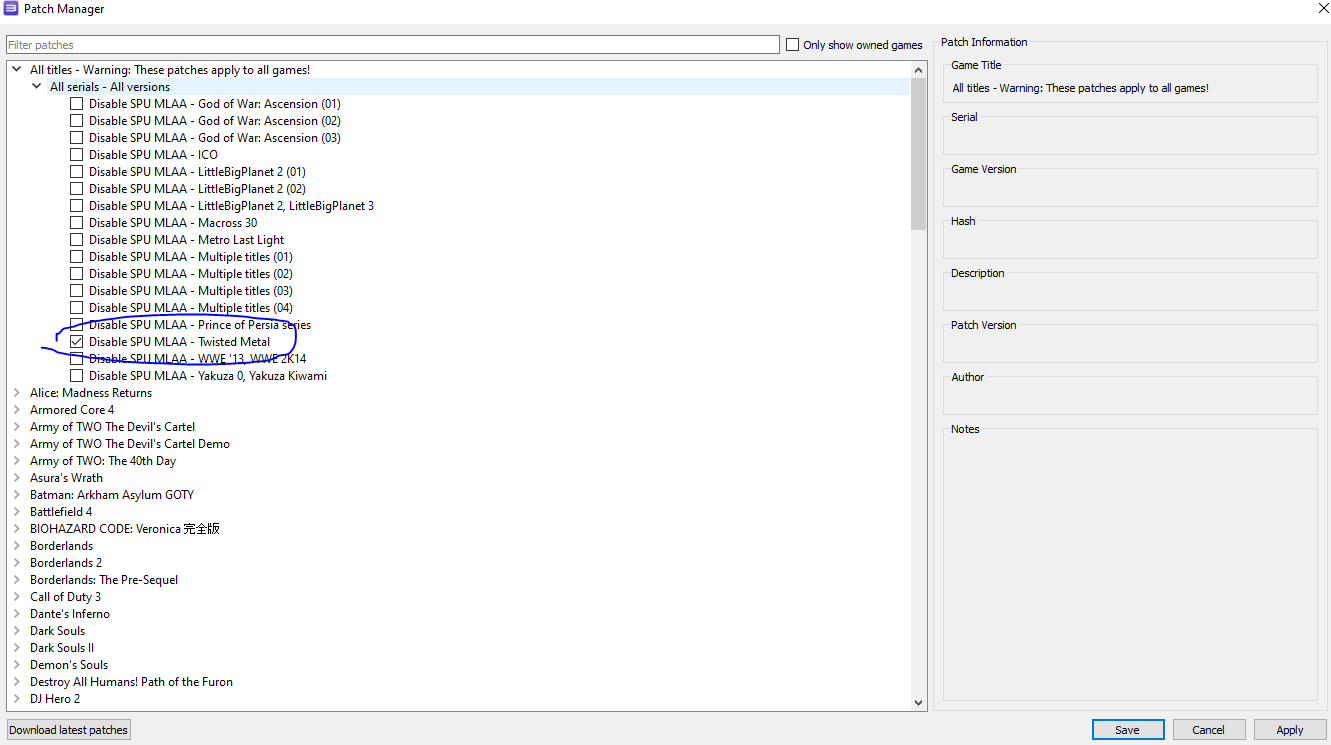Click the Save button
1331x745 pixels.
click(x=1128, y=730)
